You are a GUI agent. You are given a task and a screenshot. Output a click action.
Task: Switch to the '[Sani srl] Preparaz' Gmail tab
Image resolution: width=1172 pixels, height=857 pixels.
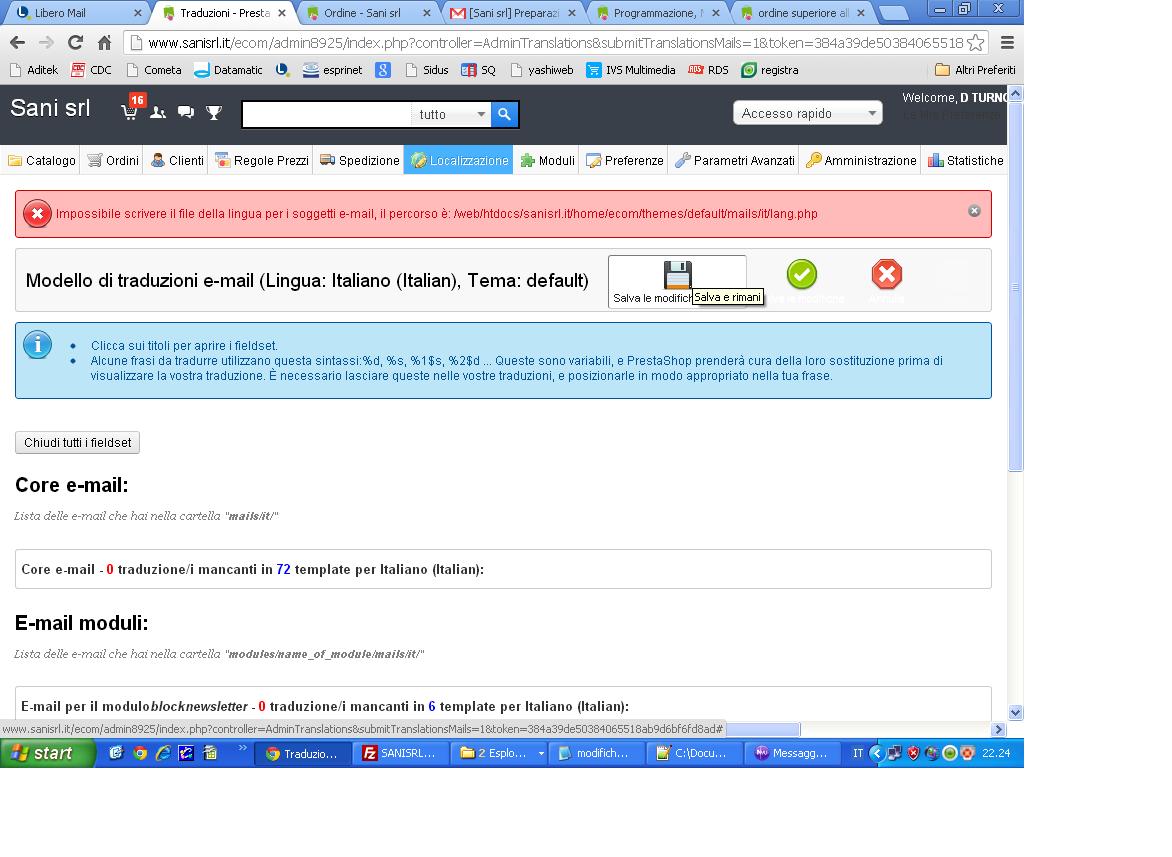(512, 13)
